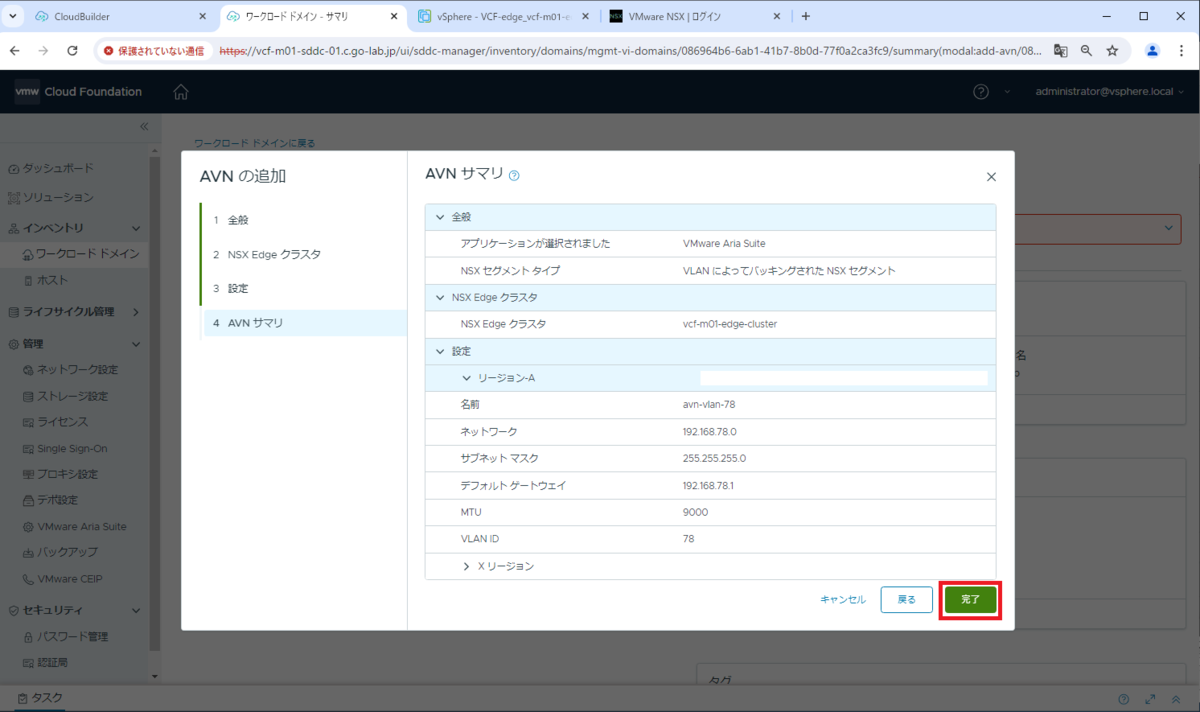1200x712 pixels.
Task: Open バックアップ in the sidebar
Action: [67, 552]
